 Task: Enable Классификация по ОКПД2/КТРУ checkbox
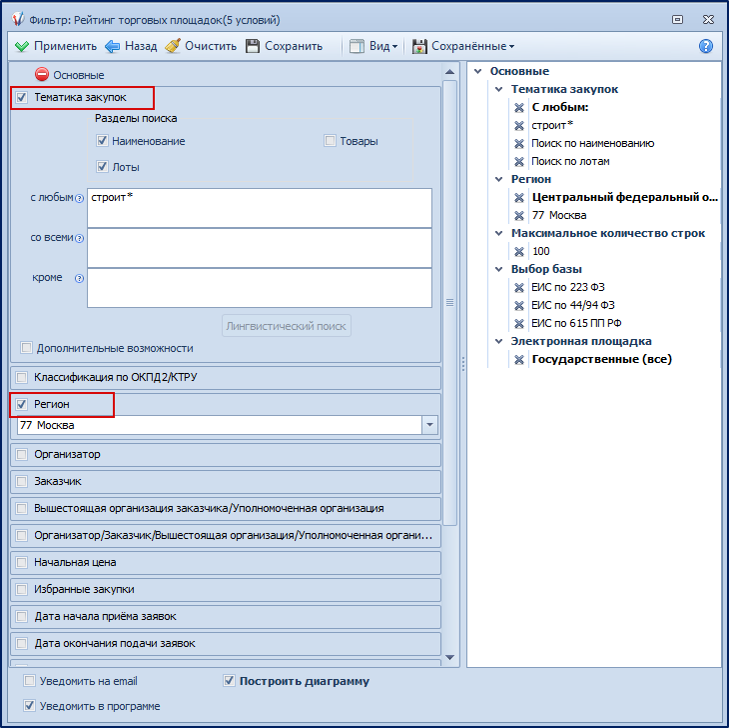point(21,377)
